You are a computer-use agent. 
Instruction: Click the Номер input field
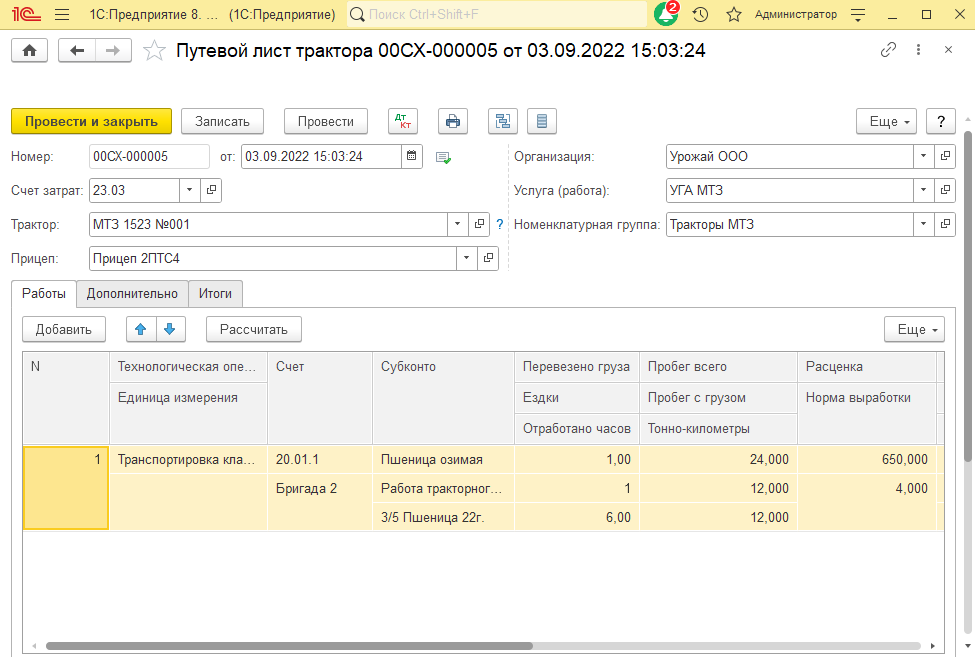pos(148,156)
